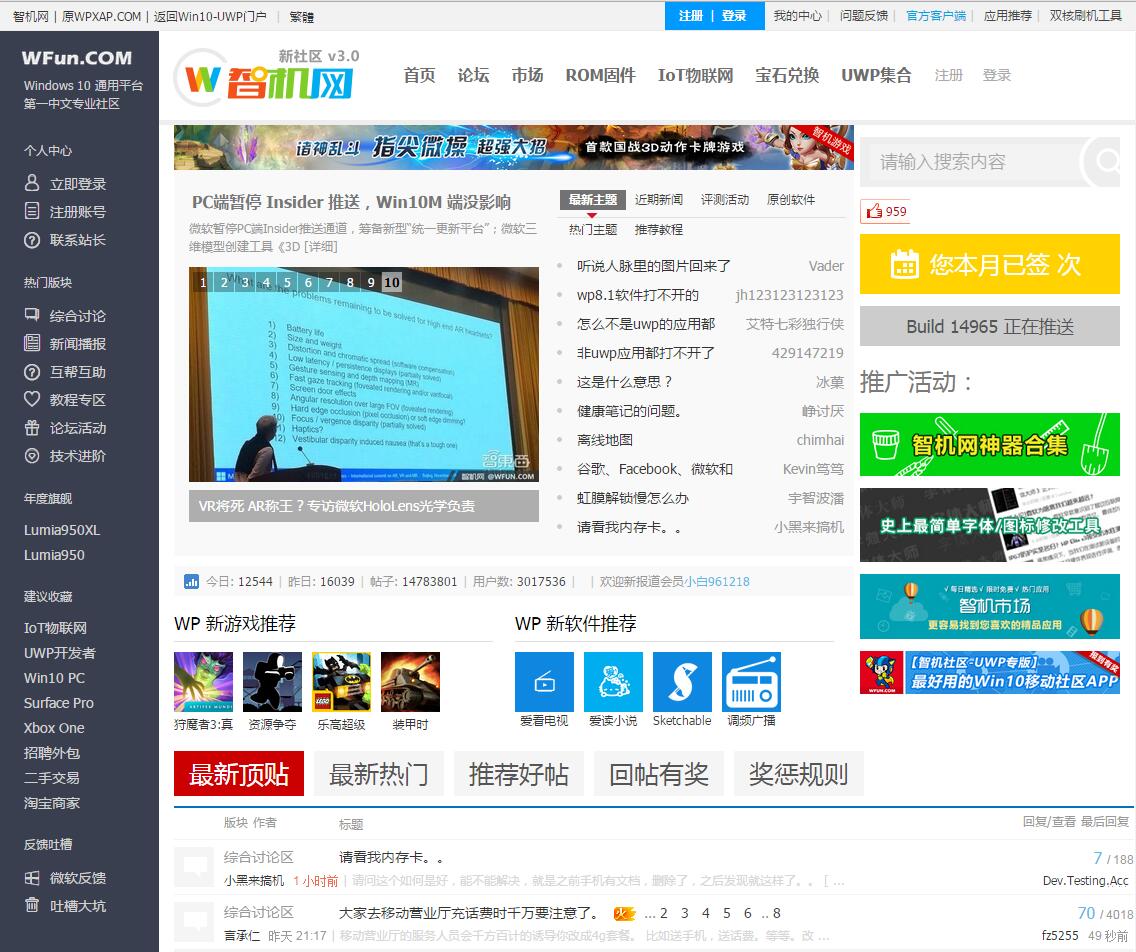This screenshot has height=952, width=1136.
Task: Open 官方客户端 link in top bar
Action: pyautogui.click(x=936, y=15)
